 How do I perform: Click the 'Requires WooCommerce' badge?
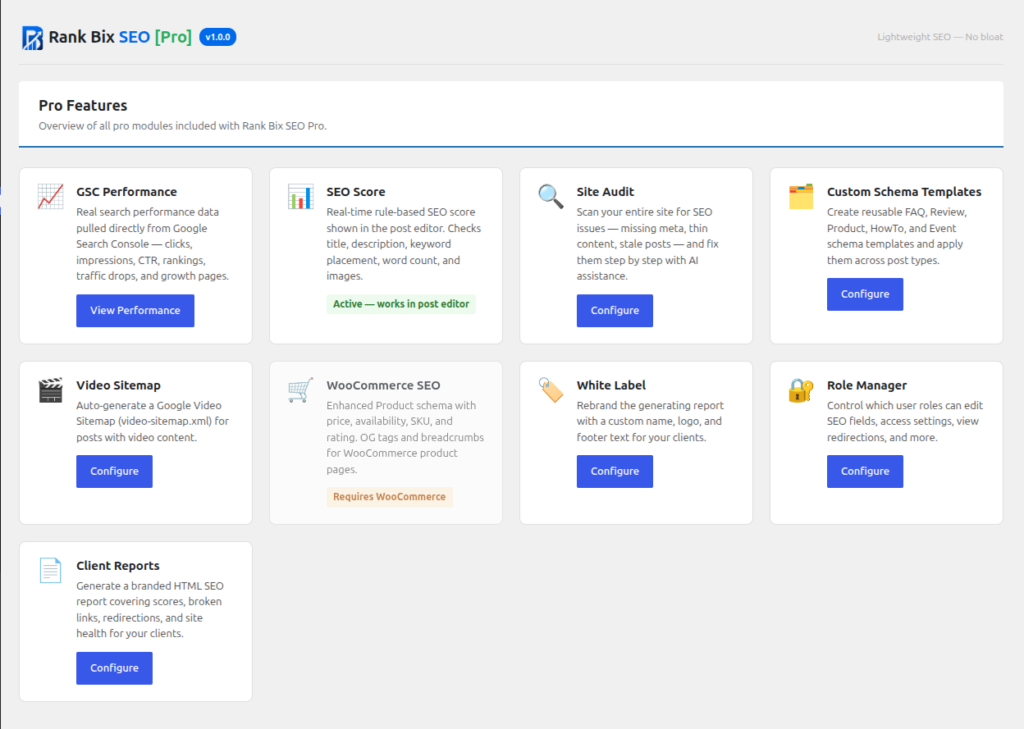[389, 496]
